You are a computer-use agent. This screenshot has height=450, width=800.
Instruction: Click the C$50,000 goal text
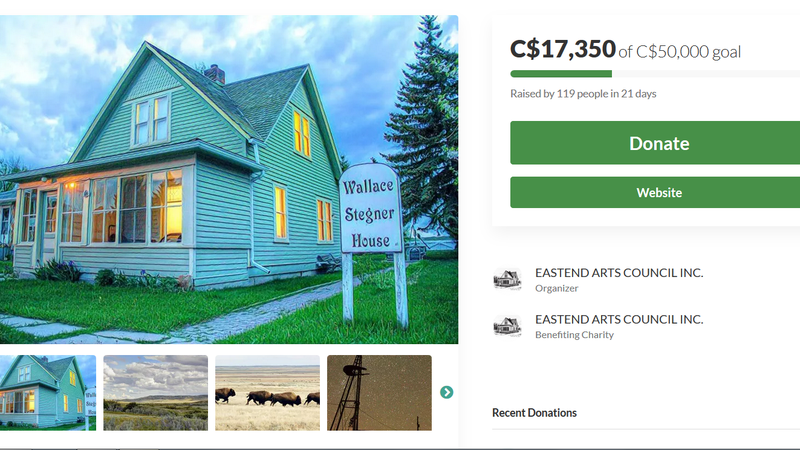688,52
